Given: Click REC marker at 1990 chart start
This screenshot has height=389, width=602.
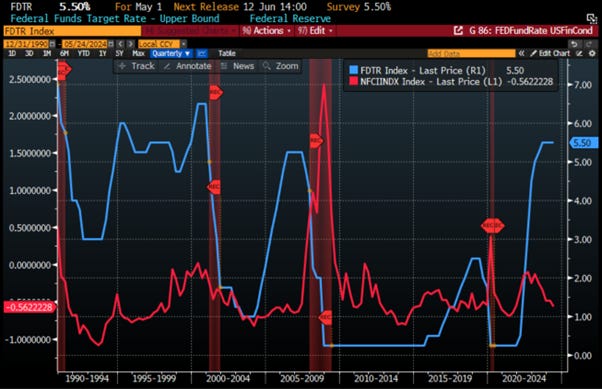Looking at the screenshot, I should [x=64, y=70].
